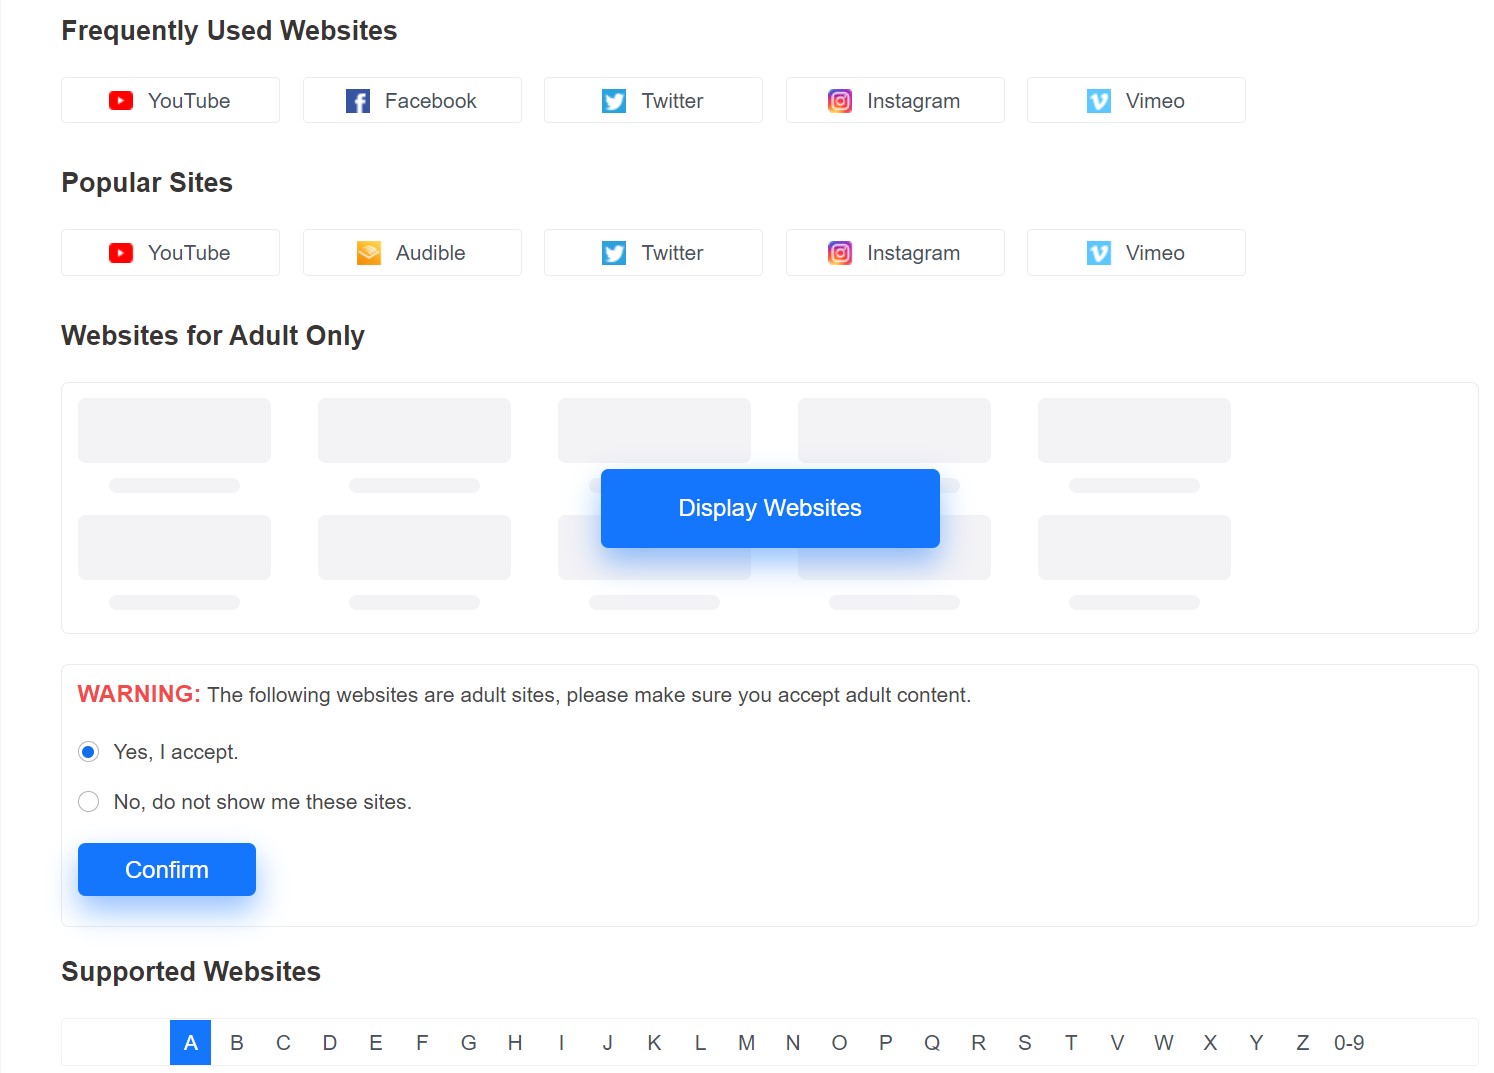The height and width of the screenshot is (1073, 1494).
Task: Pick letter R from the alphabet bar
Action: click(978, 1043)
